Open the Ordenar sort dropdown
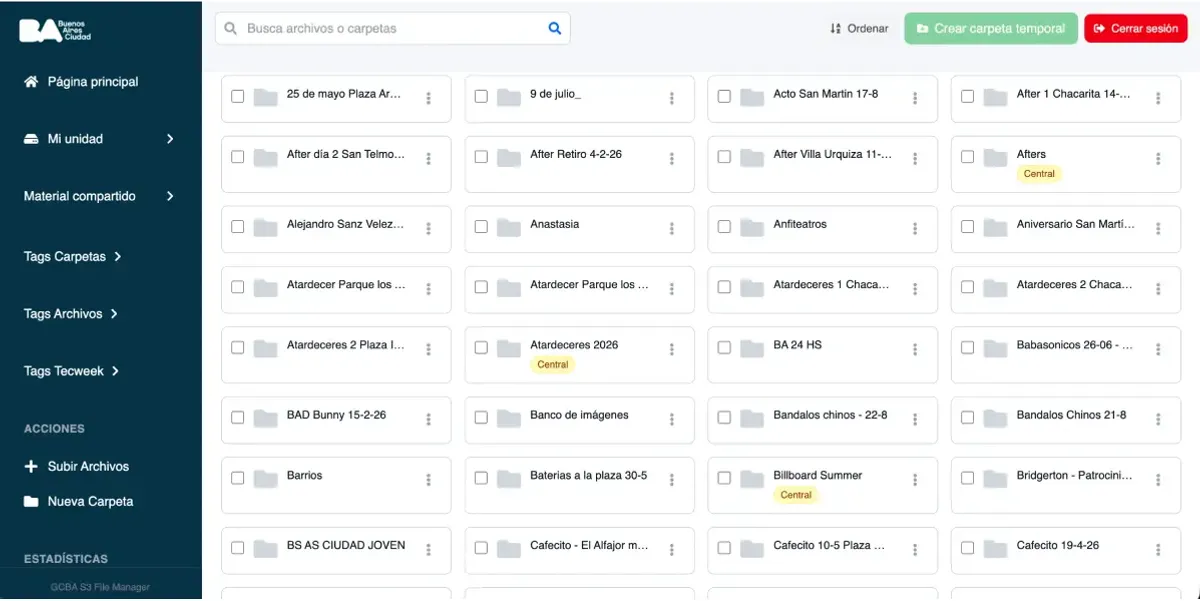 tap(859, 29)
